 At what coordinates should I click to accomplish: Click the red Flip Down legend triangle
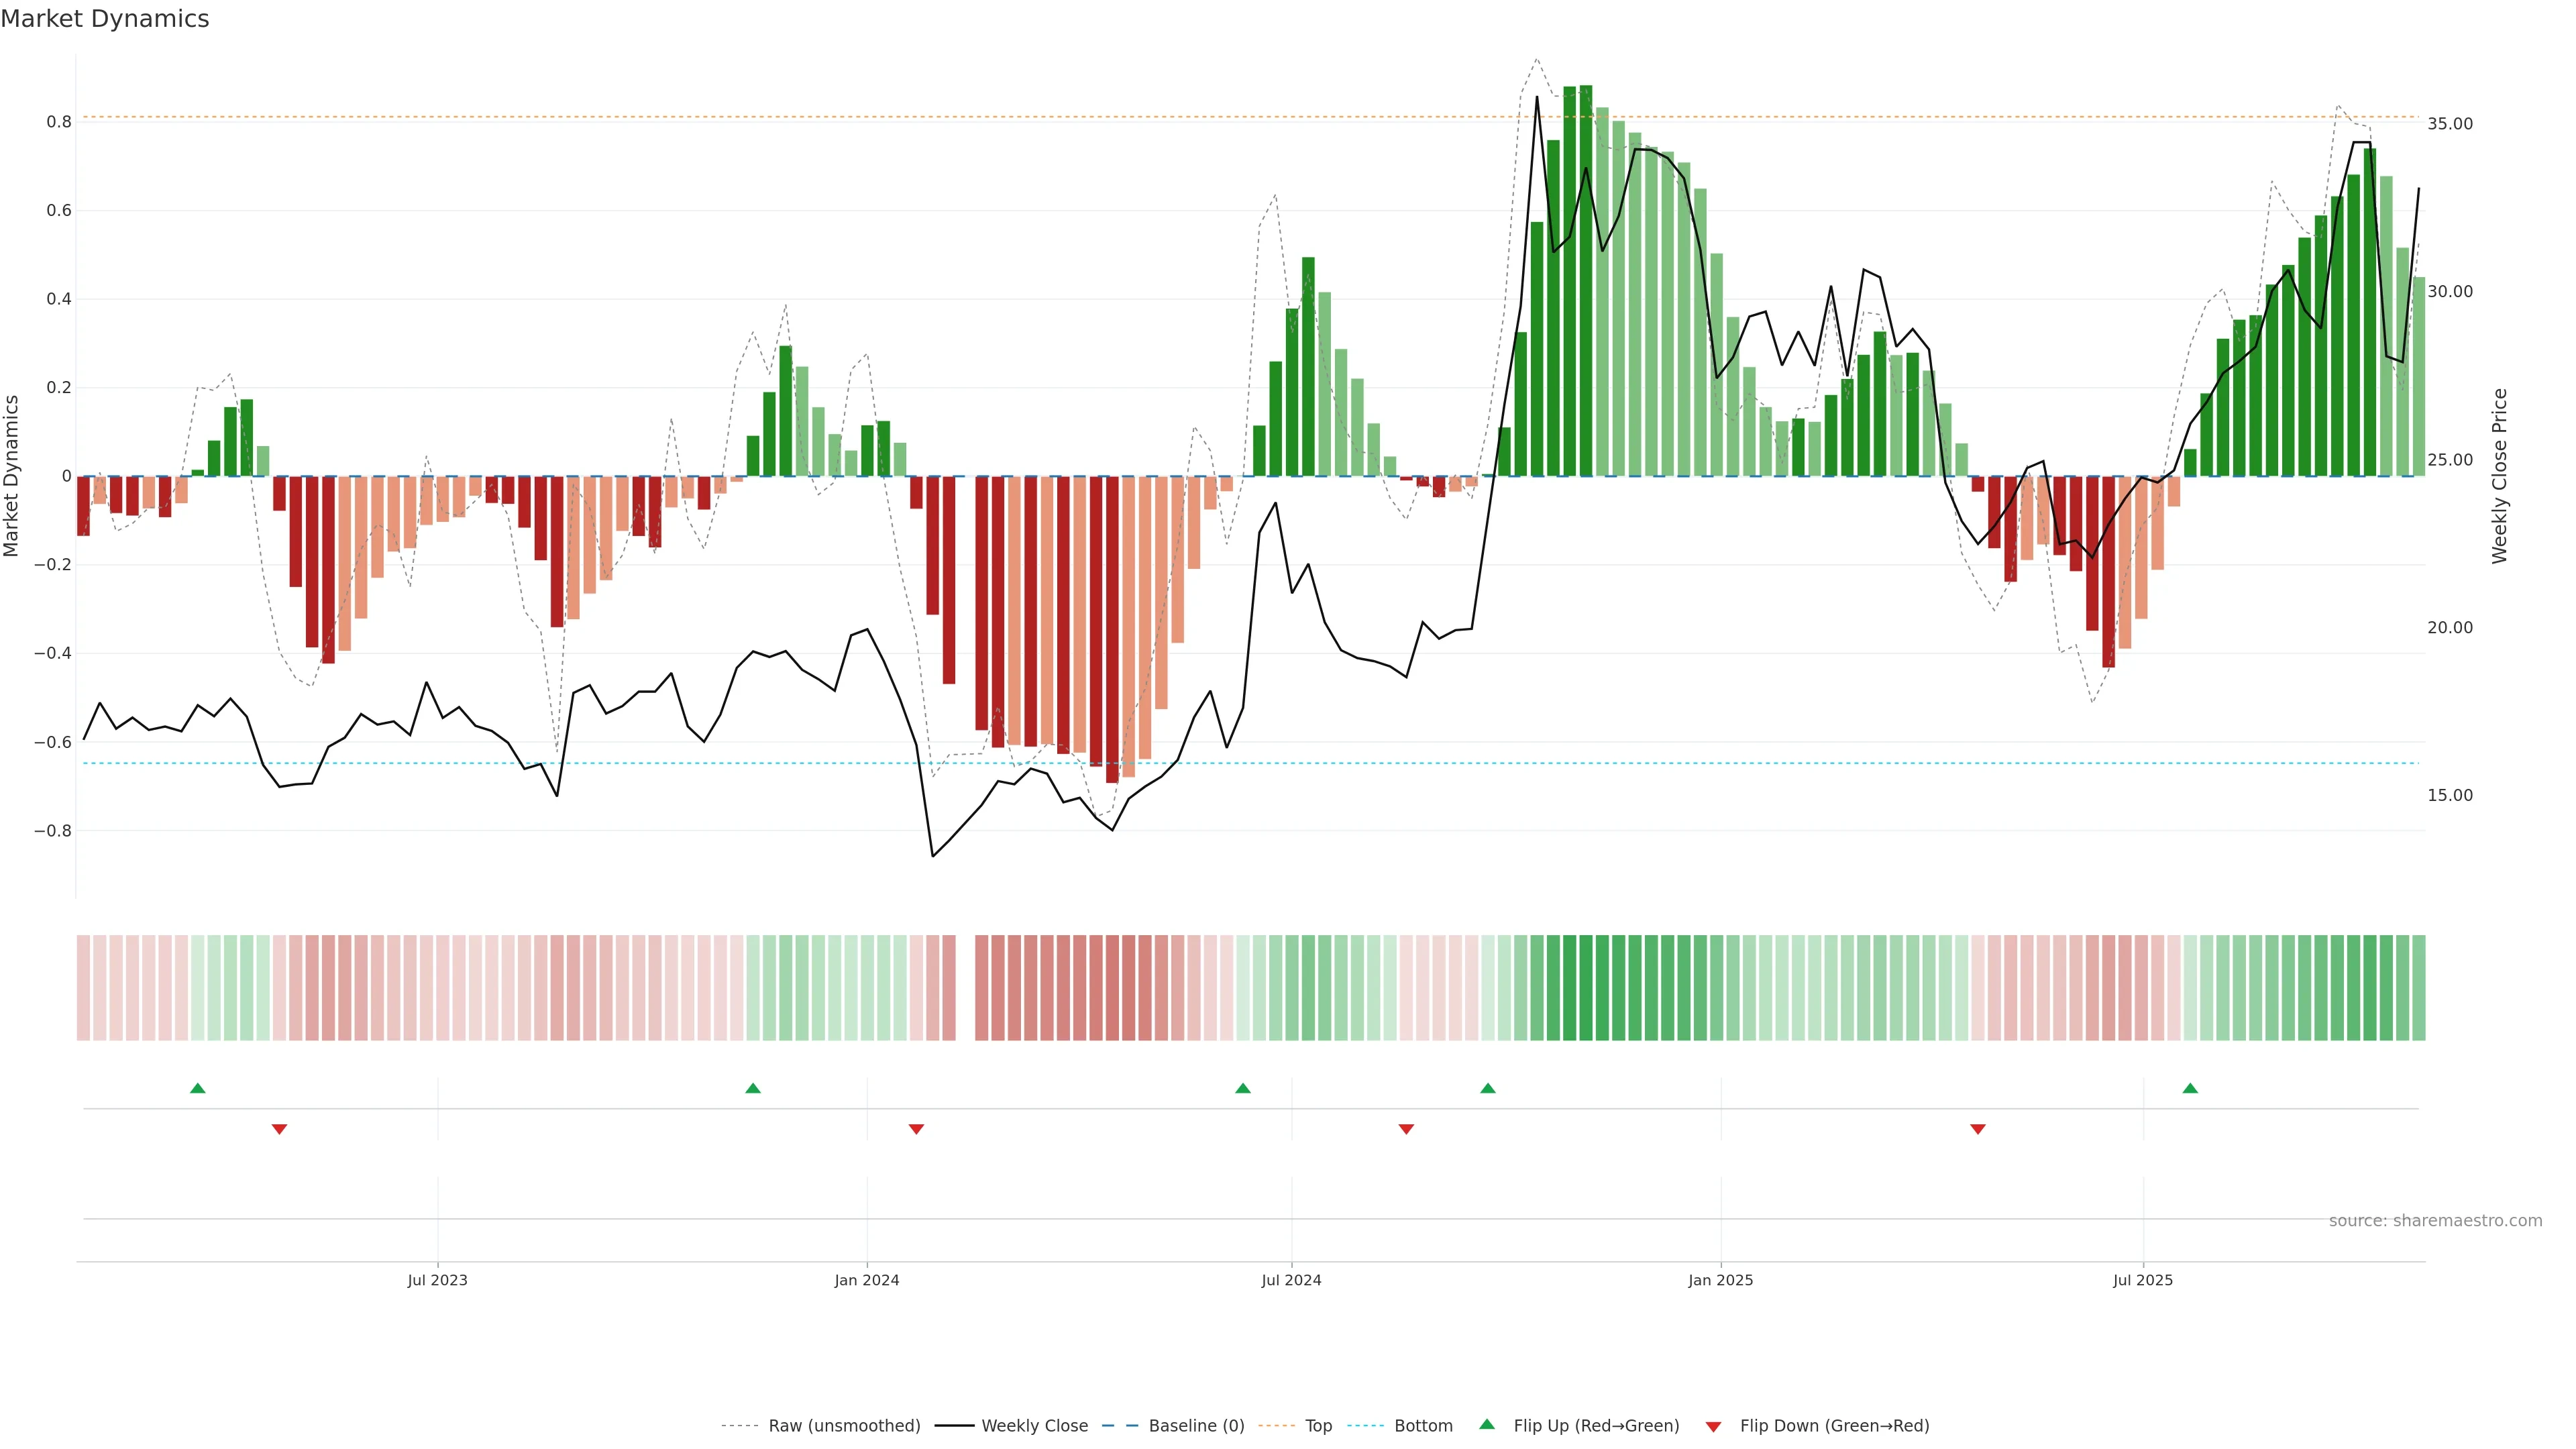pyautogui.click(x=1713, y=1426)
